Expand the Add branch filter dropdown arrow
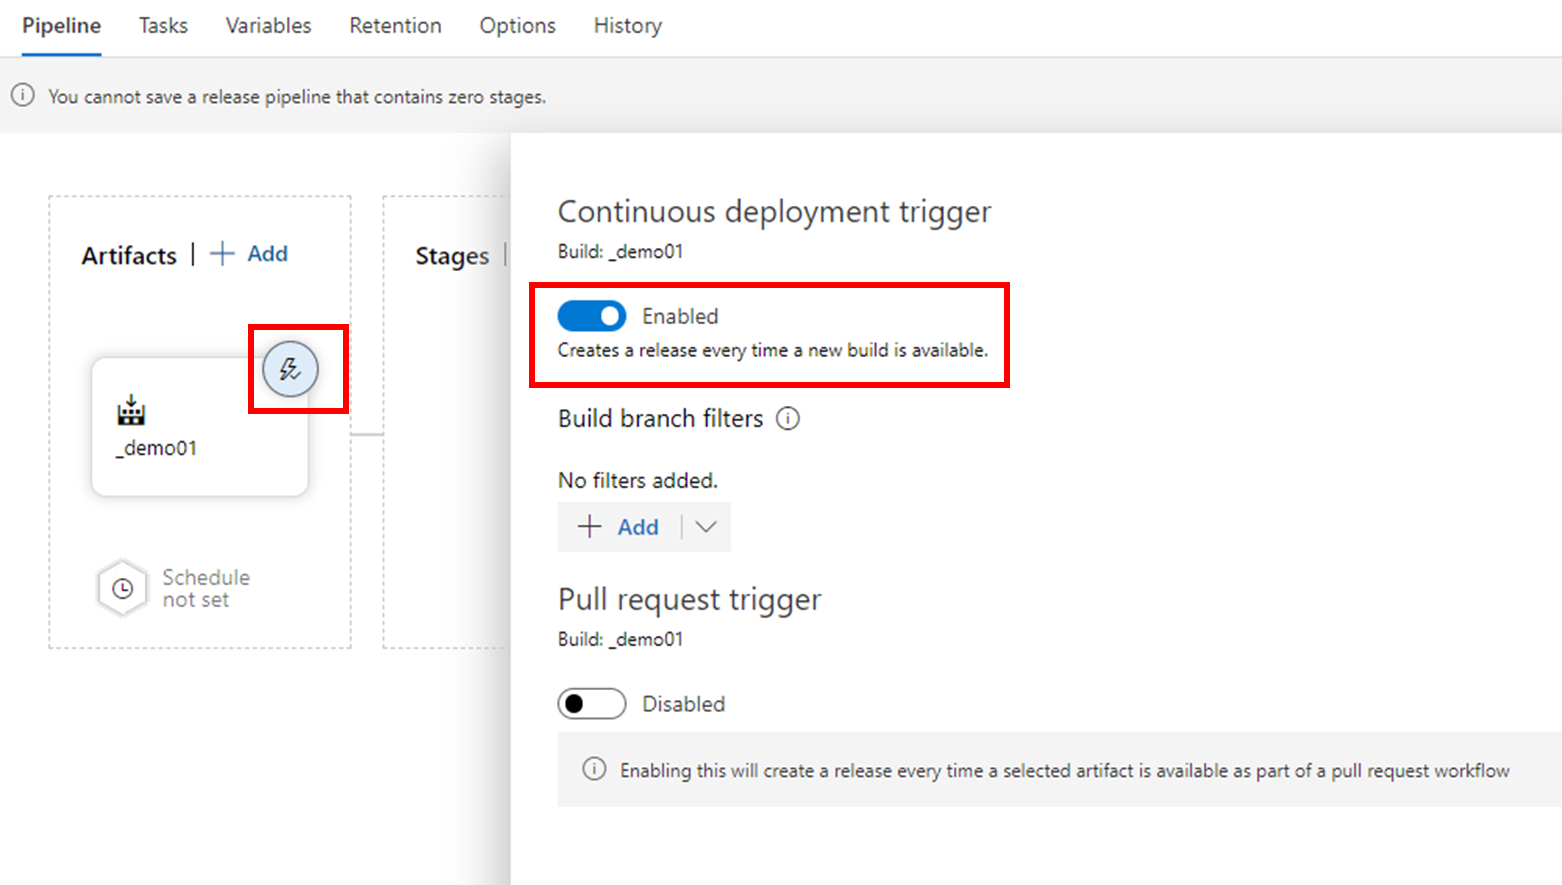This screenshot has width=1562, height=885. click(706, 527)
